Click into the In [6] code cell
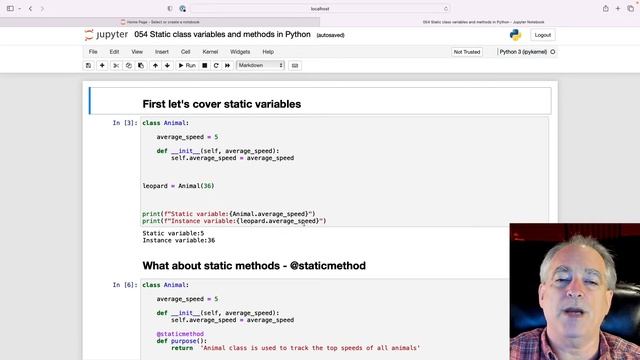Viewport: 640px width, 360px height. pyautogui.click(x=324, y=319)
